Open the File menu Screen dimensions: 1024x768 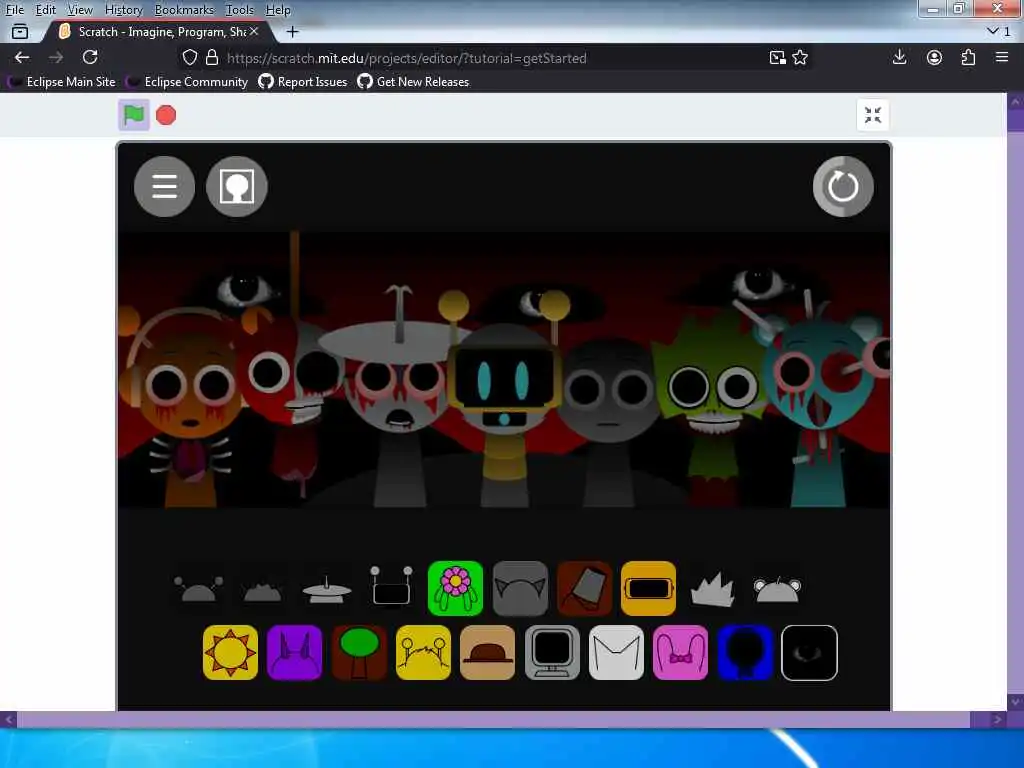pos(14,10)
